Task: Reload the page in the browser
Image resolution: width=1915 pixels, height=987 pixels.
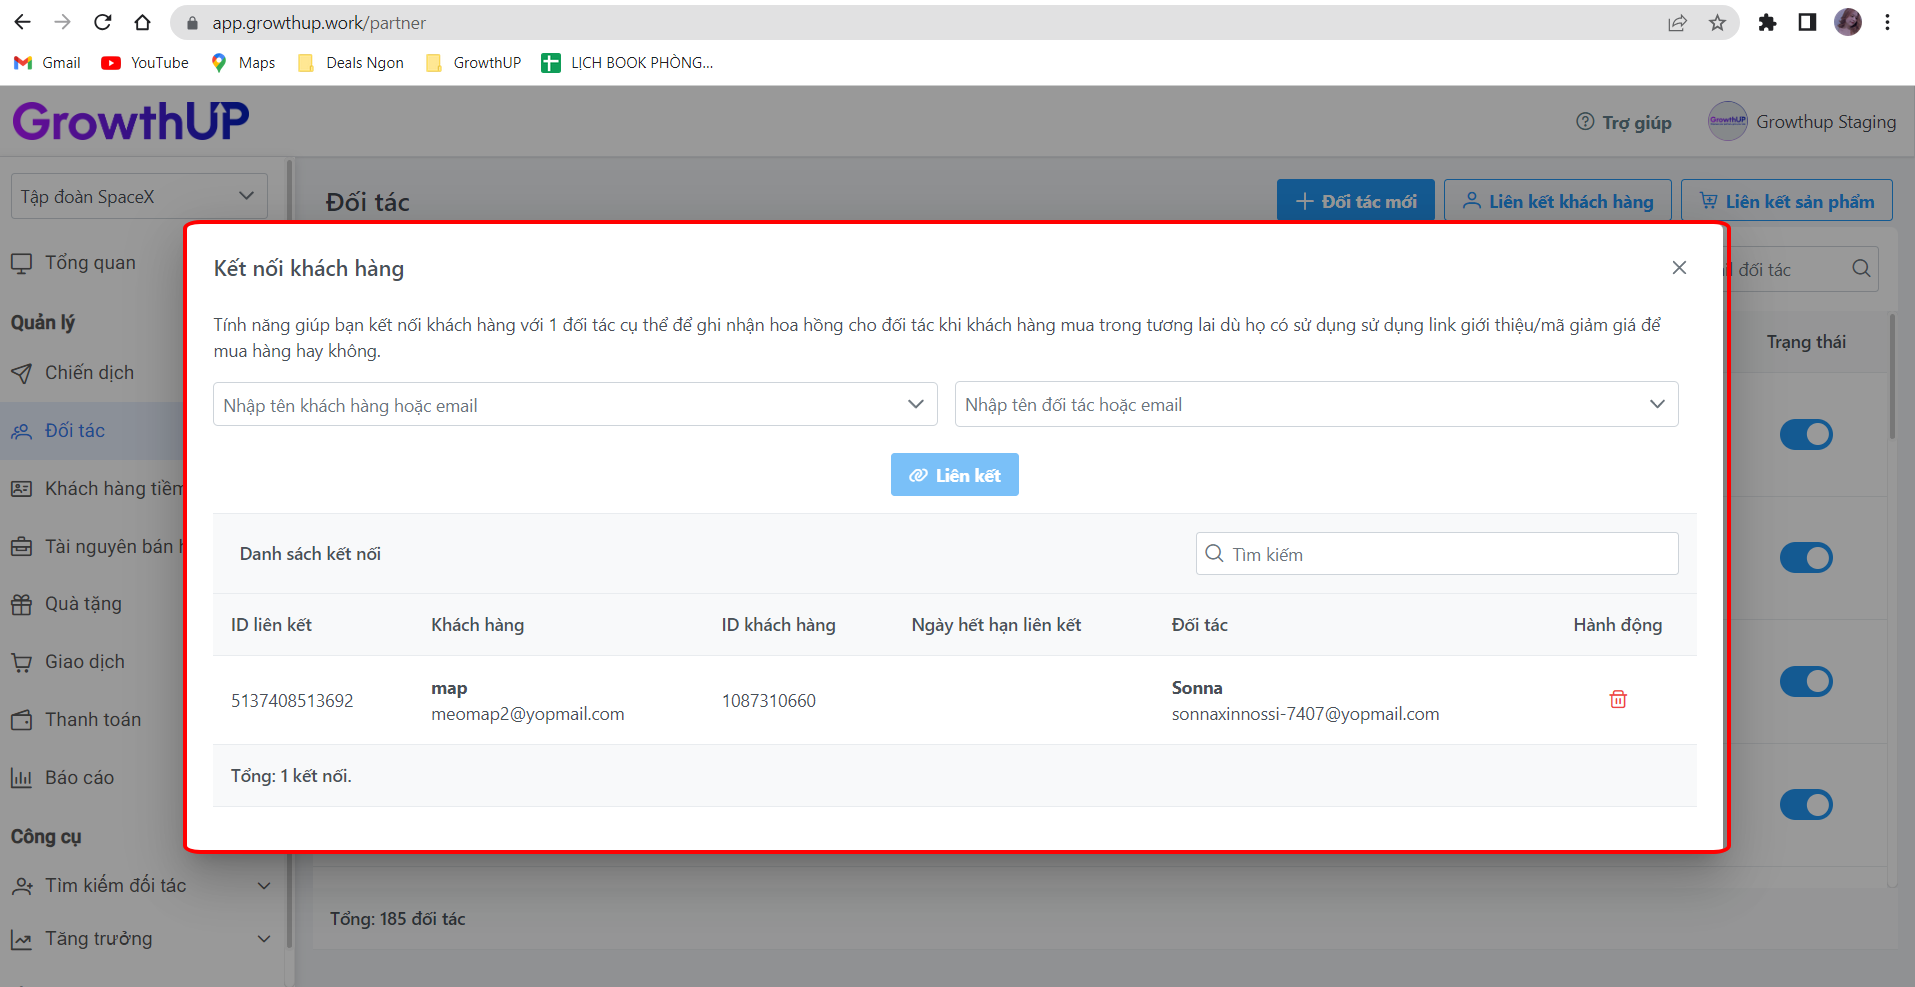Action: click(102, 23)
